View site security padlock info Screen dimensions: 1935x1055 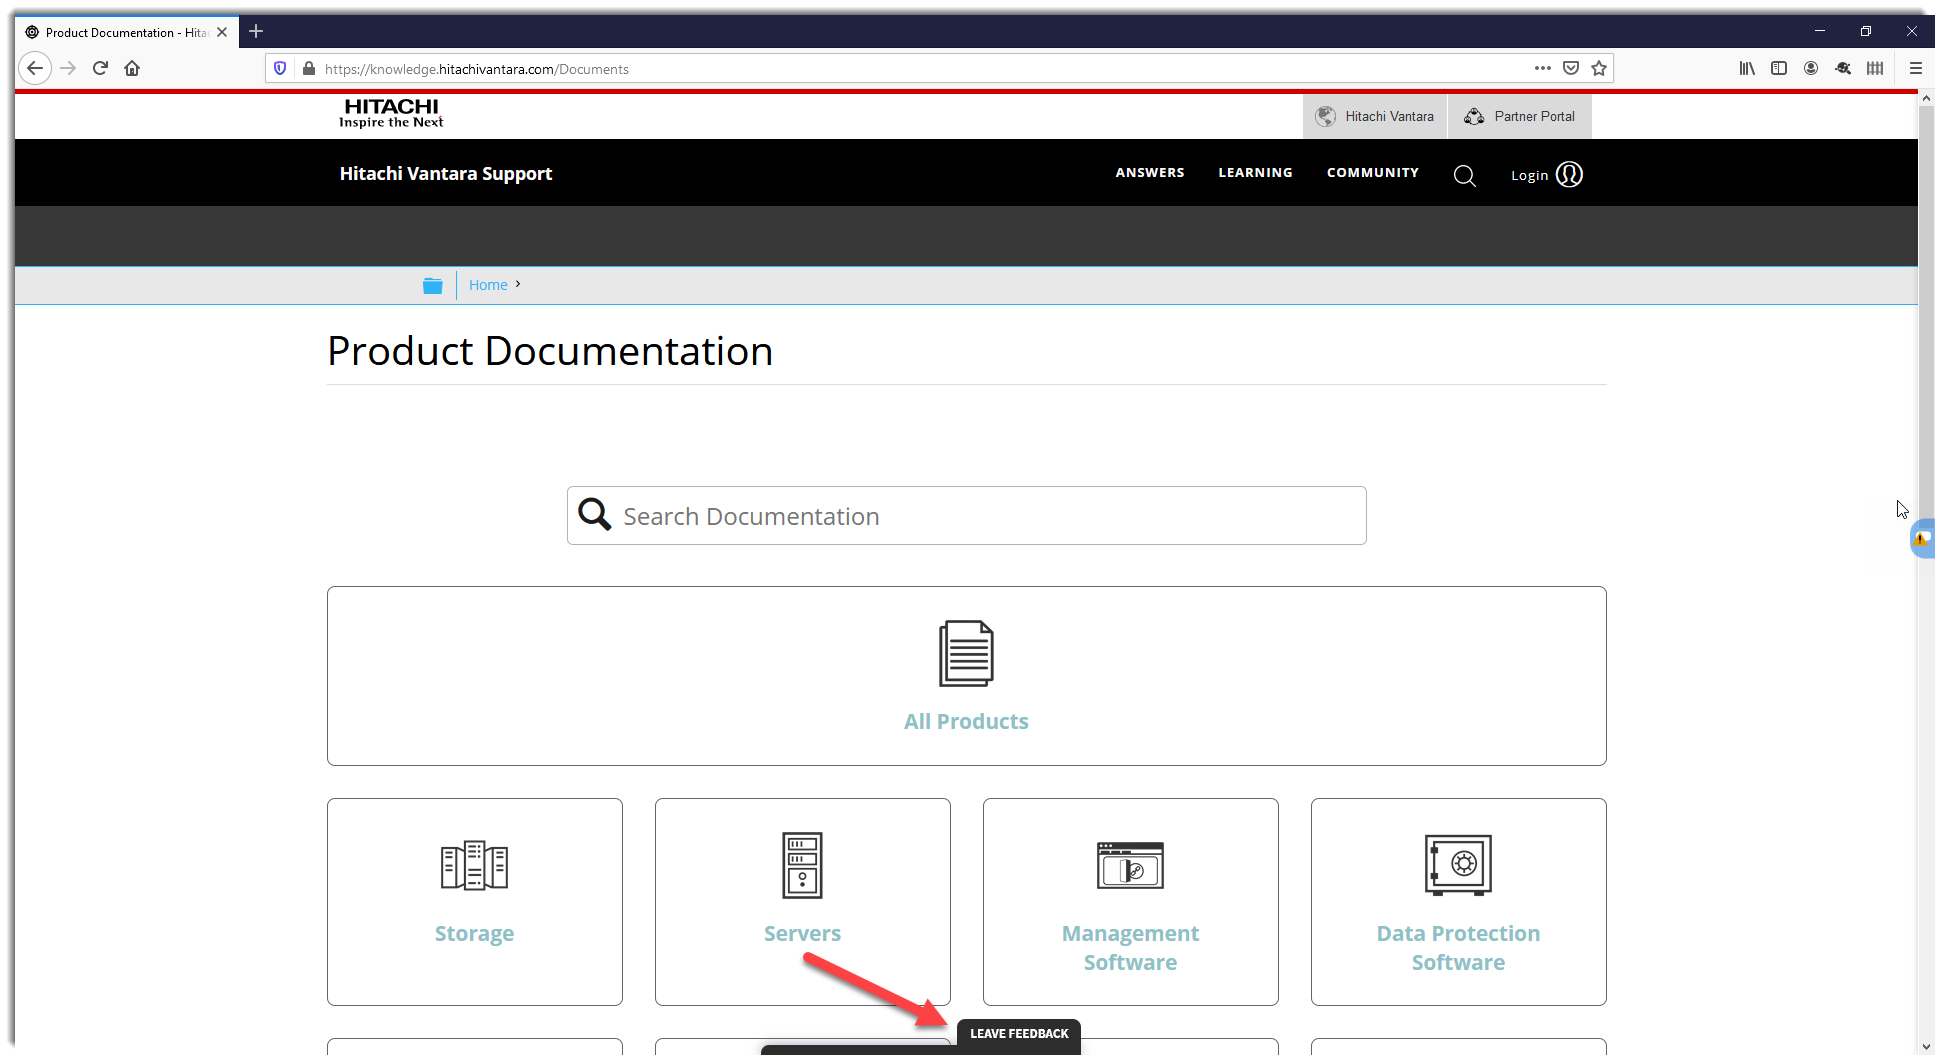click(309, 68)
